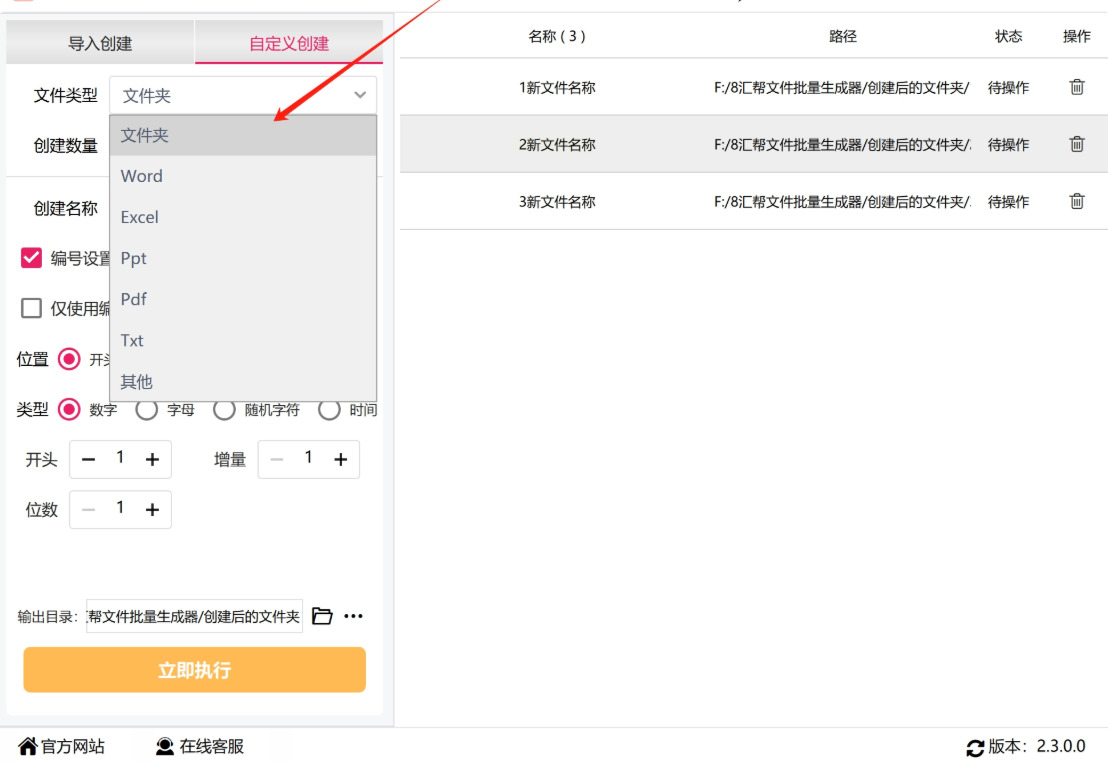Delete row 2新文件名称 with trash icon
The height and width of the screenshot is (762, 1108).
coord(1076,144)
